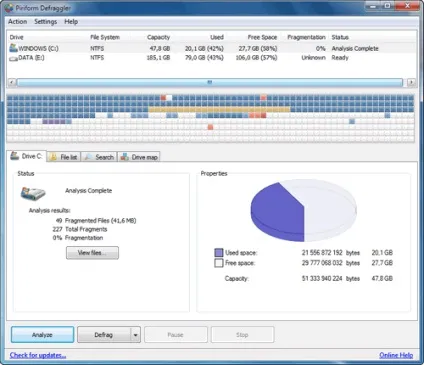424x365 pixels.
Task: Click the "185,1 GB" capacity cell
Action: click(x=158, y=58)
